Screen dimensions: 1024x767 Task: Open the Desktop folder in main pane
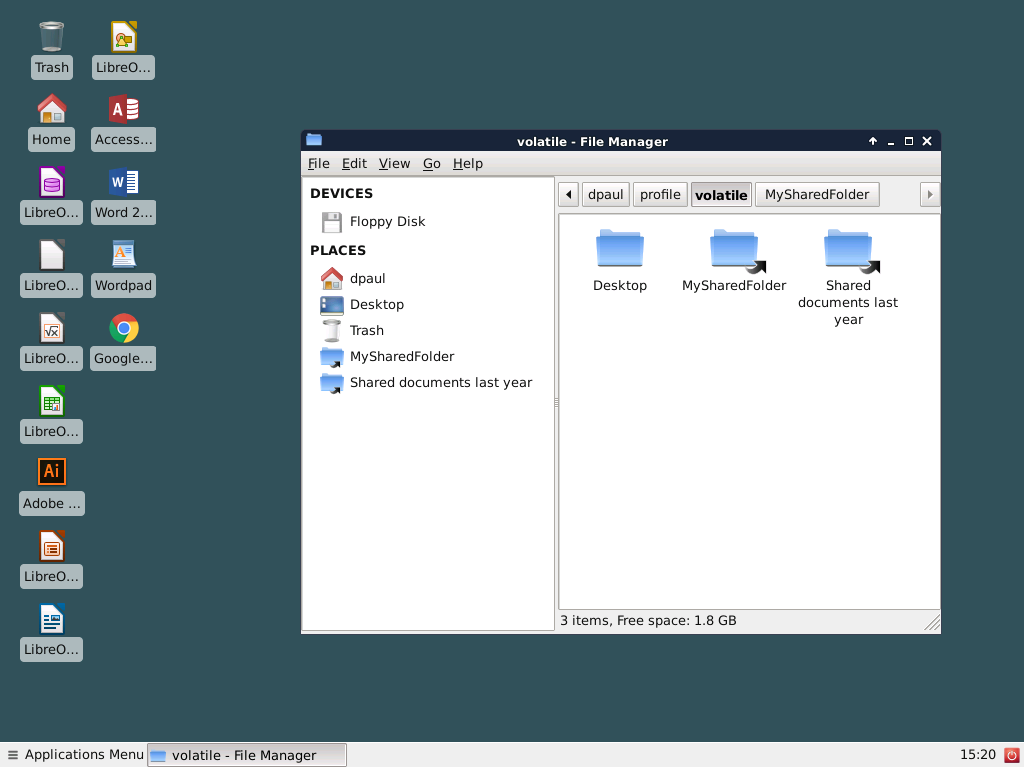[x=619, y=247]
